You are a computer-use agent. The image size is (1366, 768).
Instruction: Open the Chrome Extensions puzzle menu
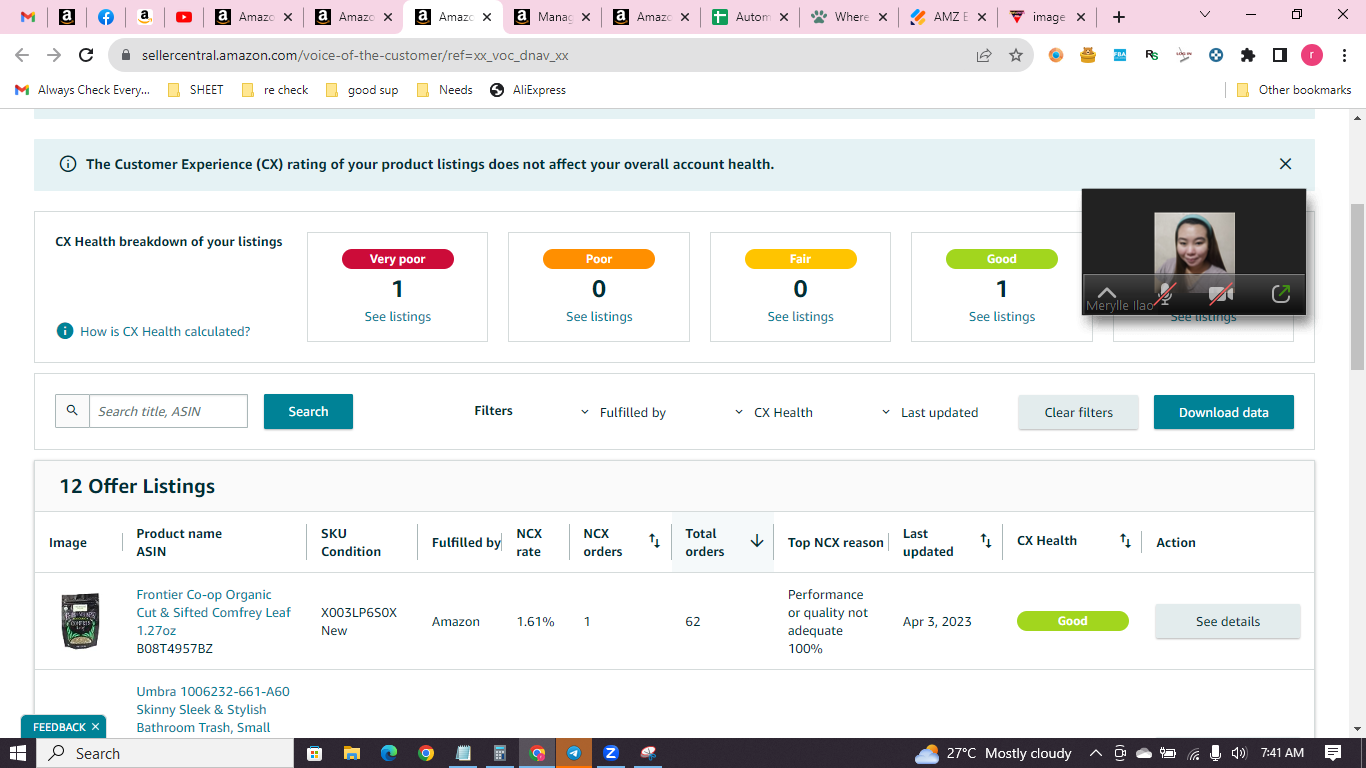(1248, 55)
